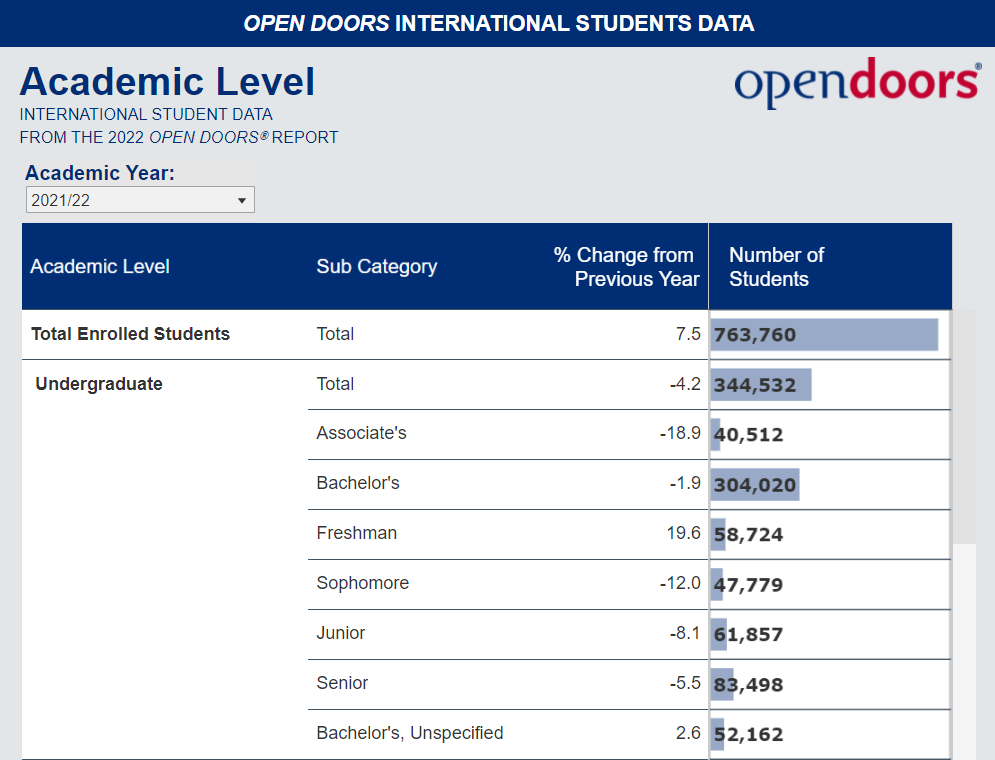995x760 pixels.
Task: Click the Academic Level column header
Action: 100,267
